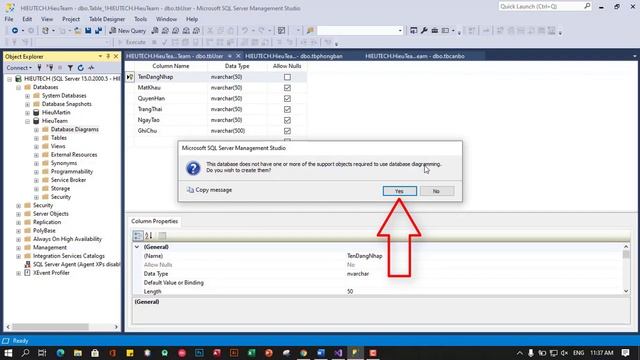640x360 pixels.
Task: Collapse the Databases folder node
Action: coord(18,87)
